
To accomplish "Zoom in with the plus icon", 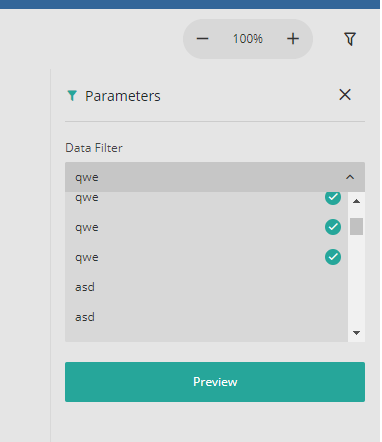I will tap(293, 39).
